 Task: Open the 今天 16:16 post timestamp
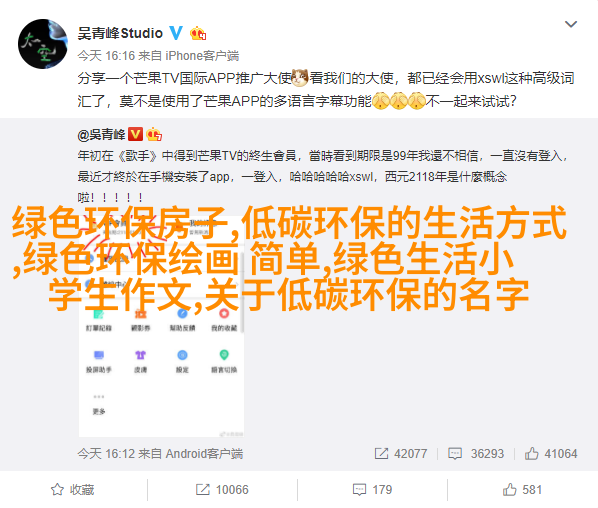[106, 56]
